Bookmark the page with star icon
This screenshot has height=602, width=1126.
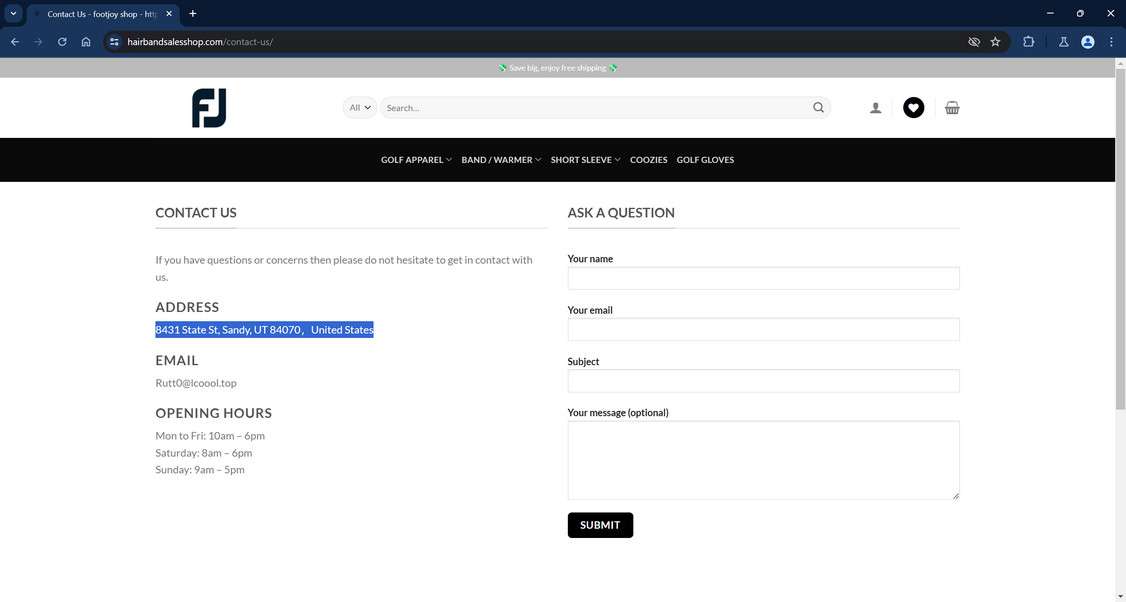[x=995, y=42]
